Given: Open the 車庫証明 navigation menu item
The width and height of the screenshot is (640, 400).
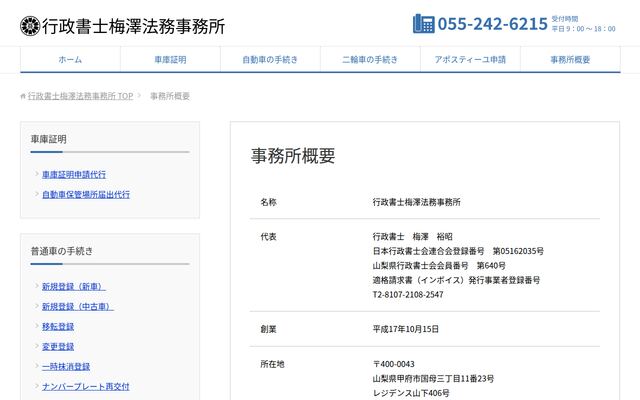Looking at the screenshot, I should [x=170, y=60].
